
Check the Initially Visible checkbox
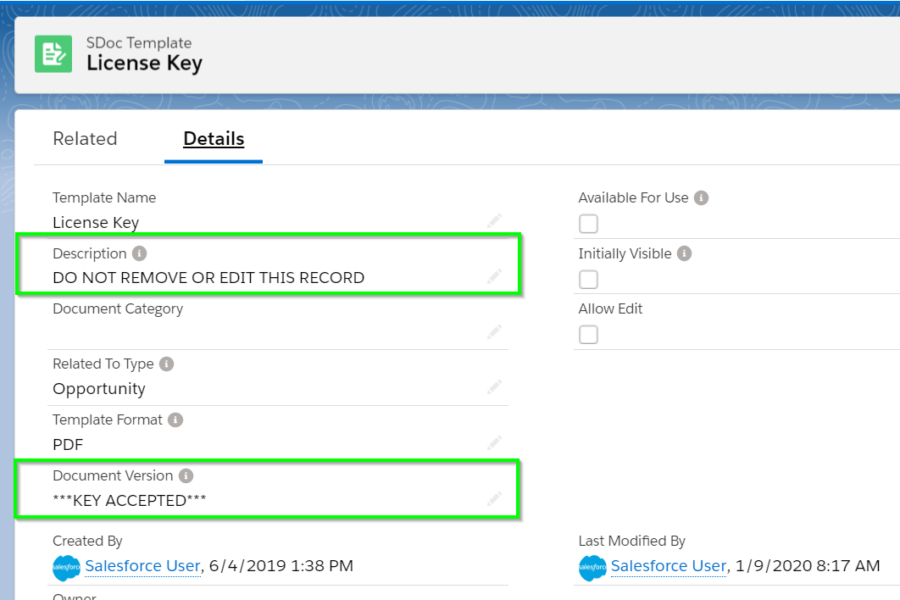pos(588,279)
